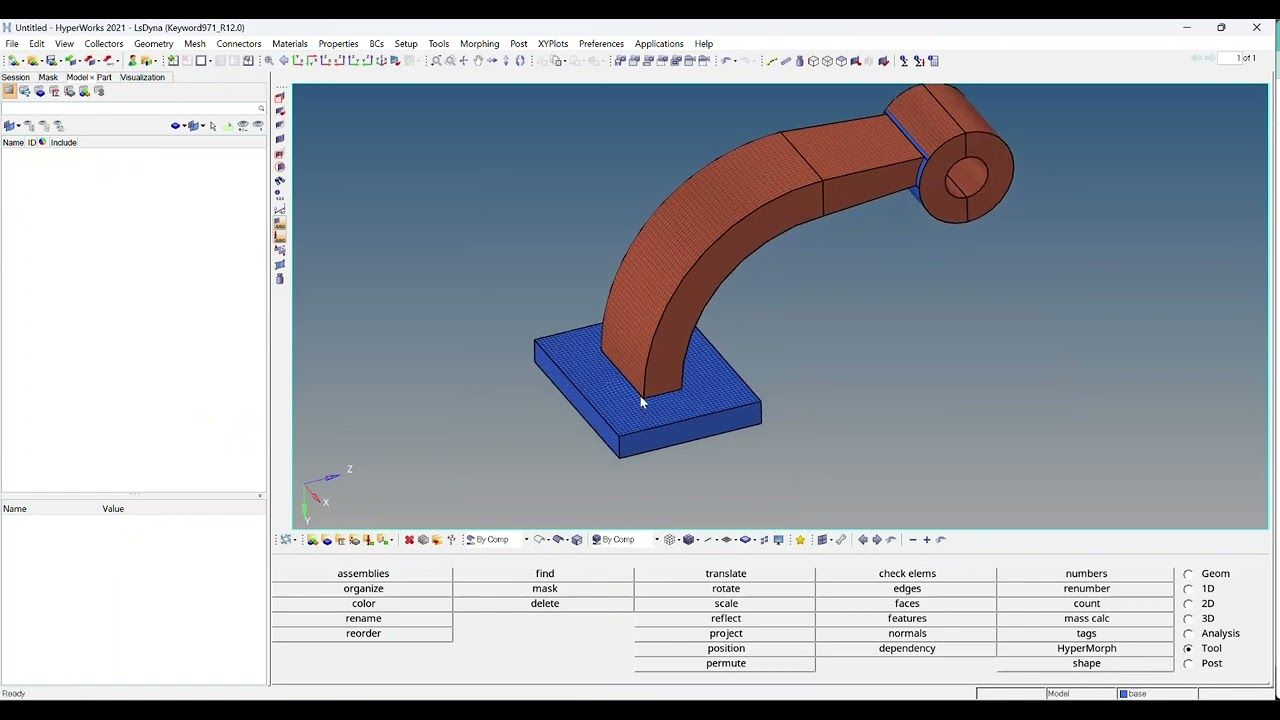Click the first sigma summary icon
The height and width of the screenshot is (720, 1280).
pyautogui.click(x=903, y=61)
